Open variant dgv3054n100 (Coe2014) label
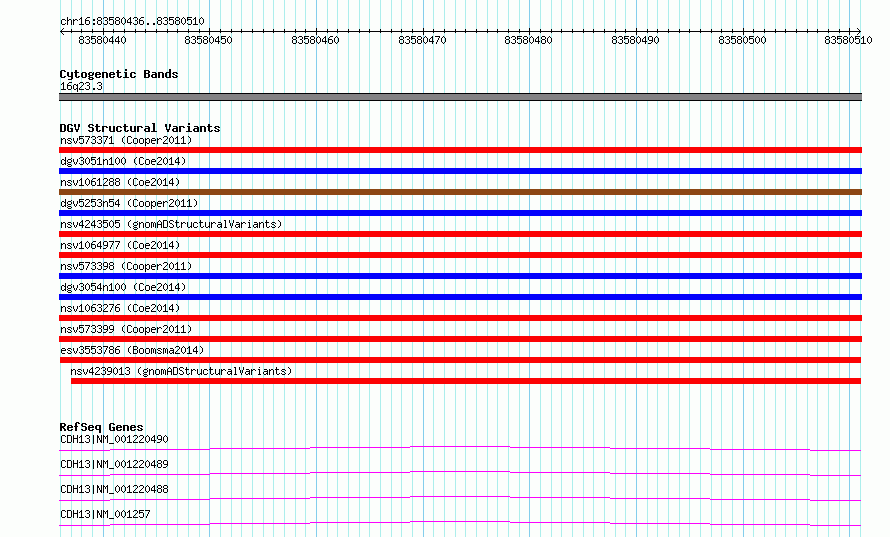 point(123,287)
